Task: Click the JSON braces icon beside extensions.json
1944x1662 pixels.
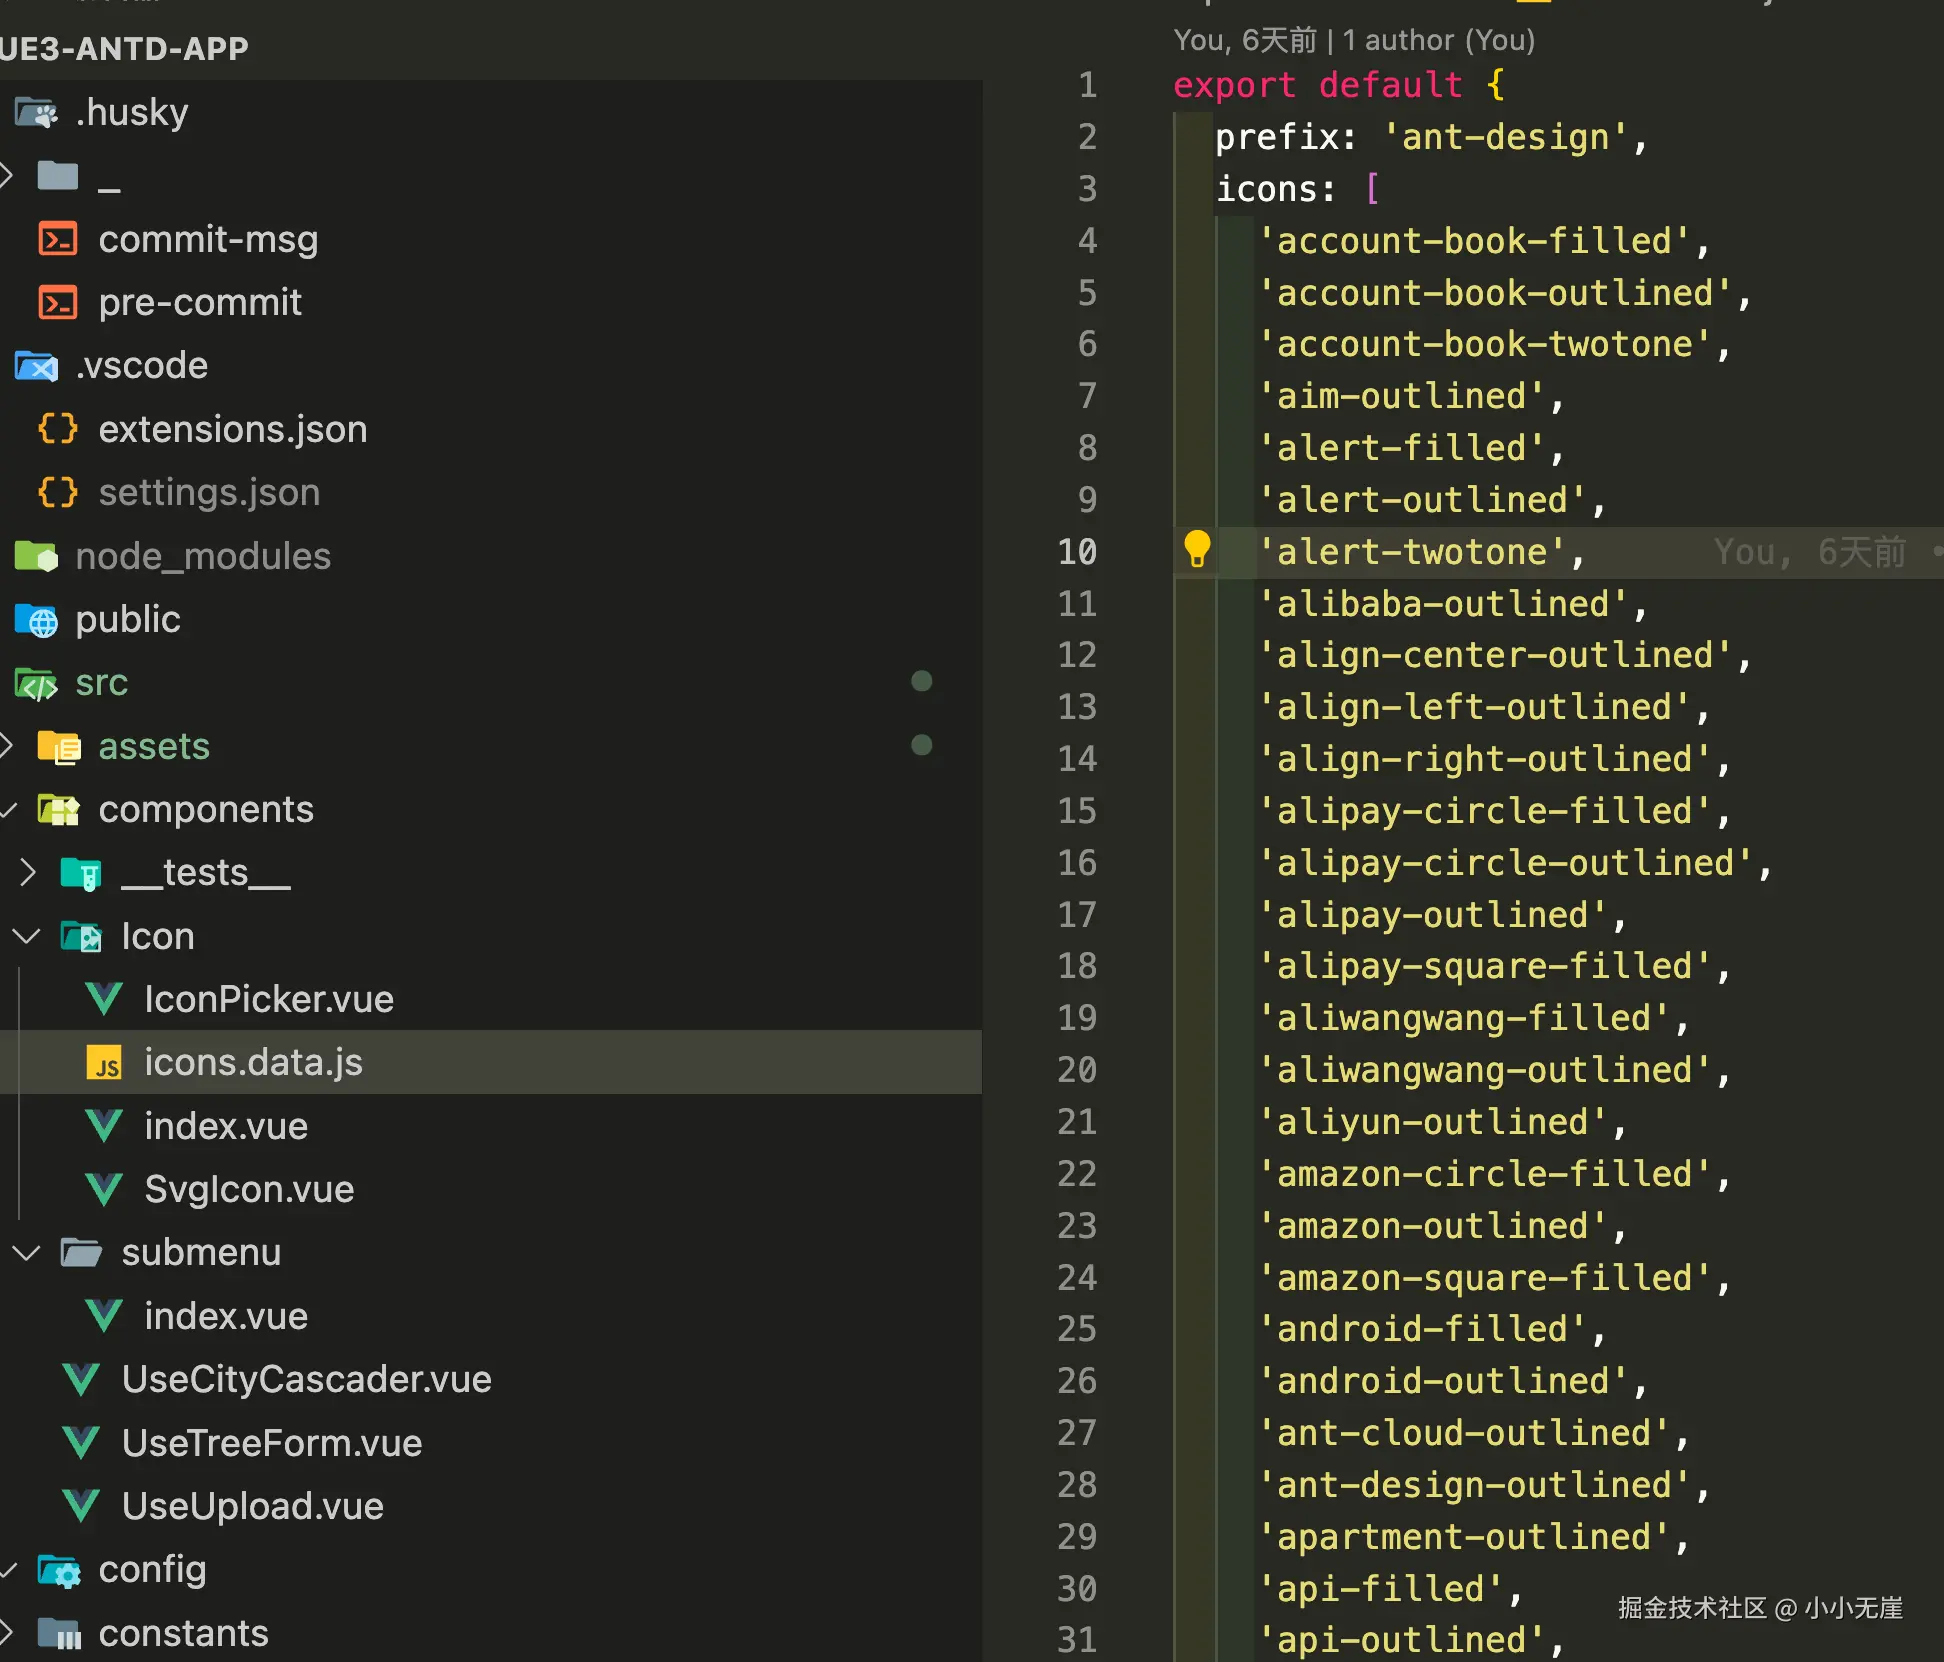Action: coord(58,429)
